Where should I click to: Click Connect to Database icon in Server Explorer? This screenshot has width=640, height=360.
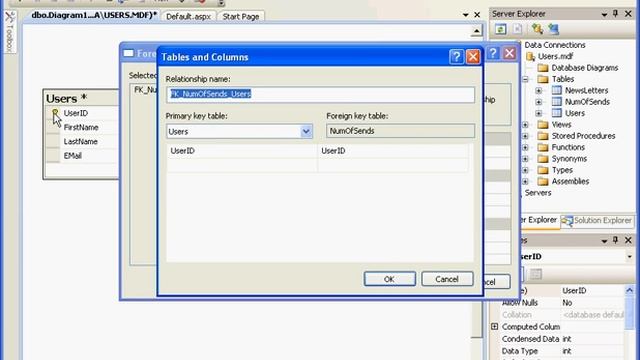coord(537,29)
